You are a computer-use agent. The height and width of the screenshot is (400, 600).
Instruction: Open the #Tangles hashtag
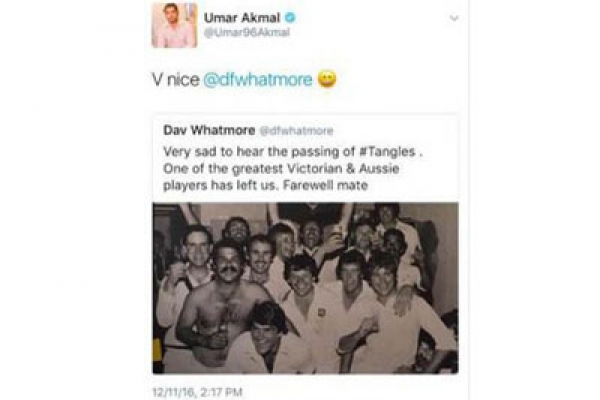click(388, 152)
